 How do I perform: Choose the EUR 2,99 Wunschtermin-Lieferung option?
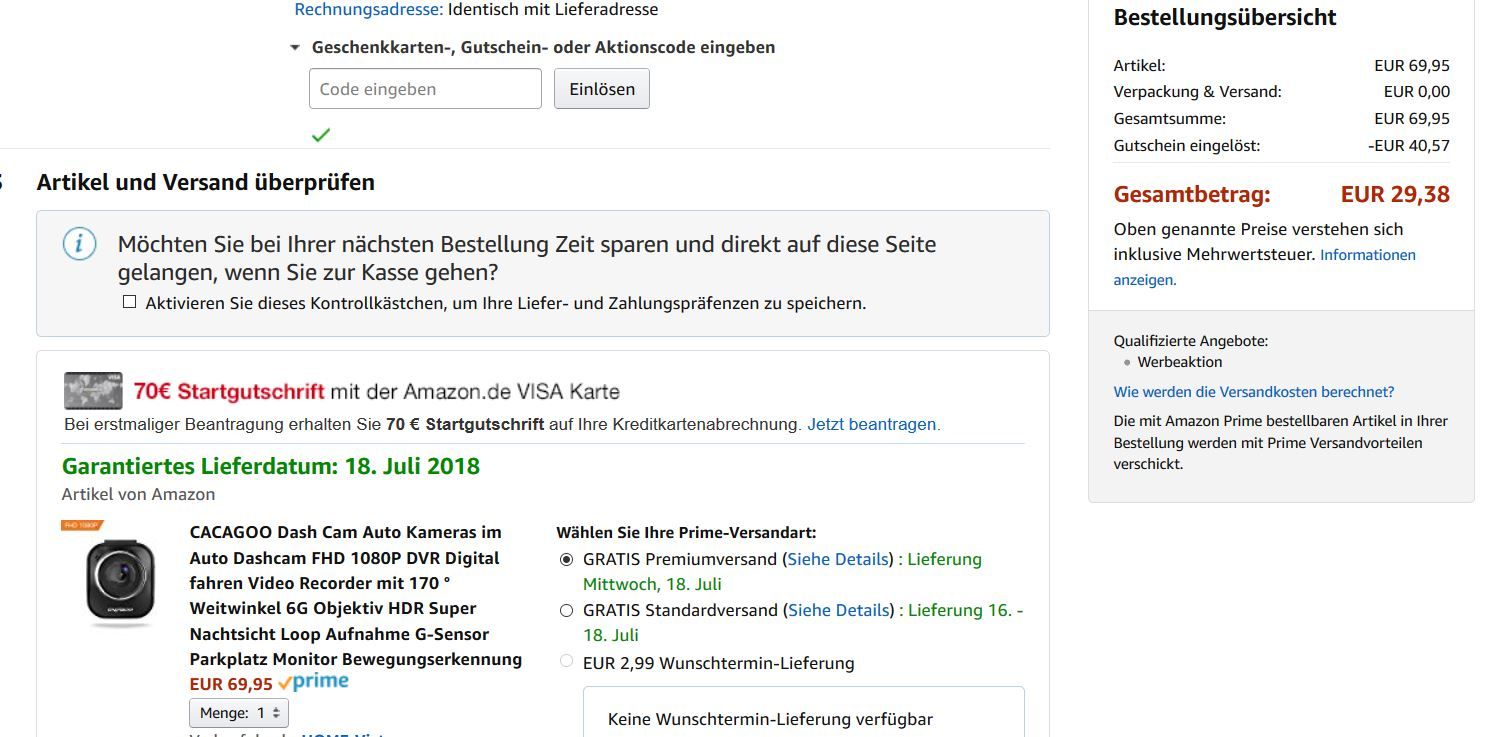[567, 661]
